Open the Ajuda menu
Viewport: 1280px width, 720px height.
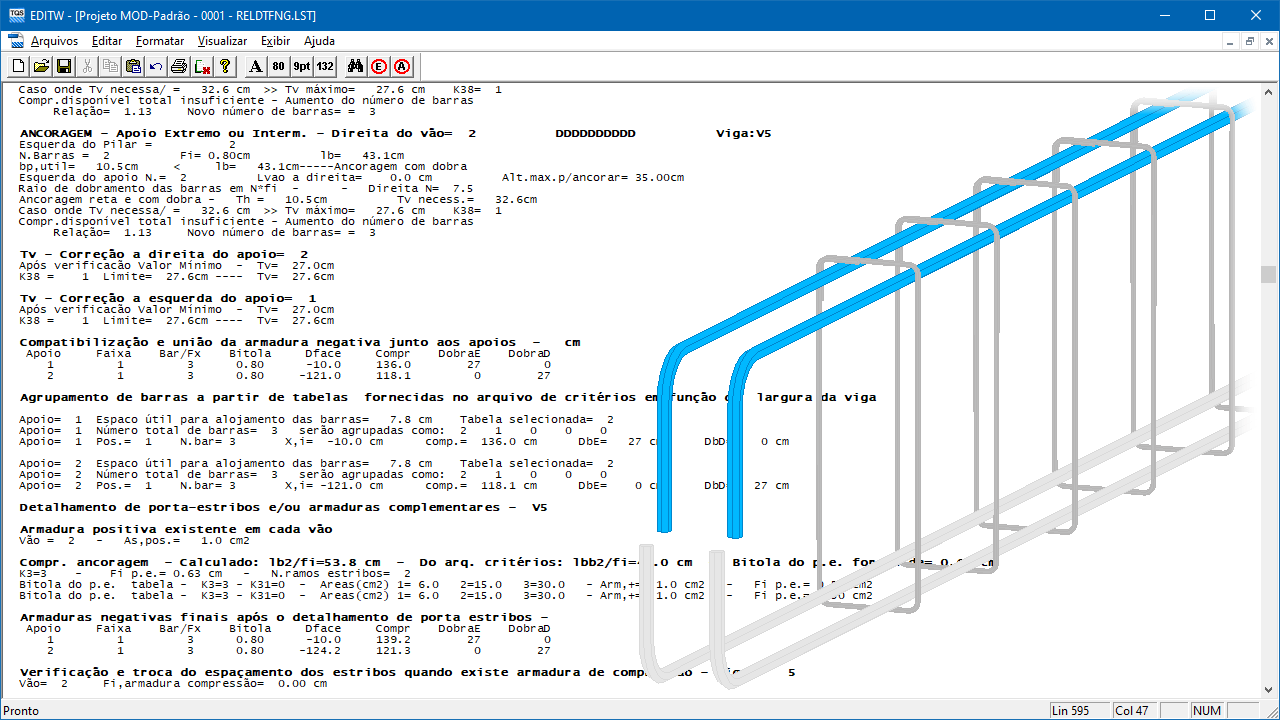pyautogui.click(x=319, y=41)
